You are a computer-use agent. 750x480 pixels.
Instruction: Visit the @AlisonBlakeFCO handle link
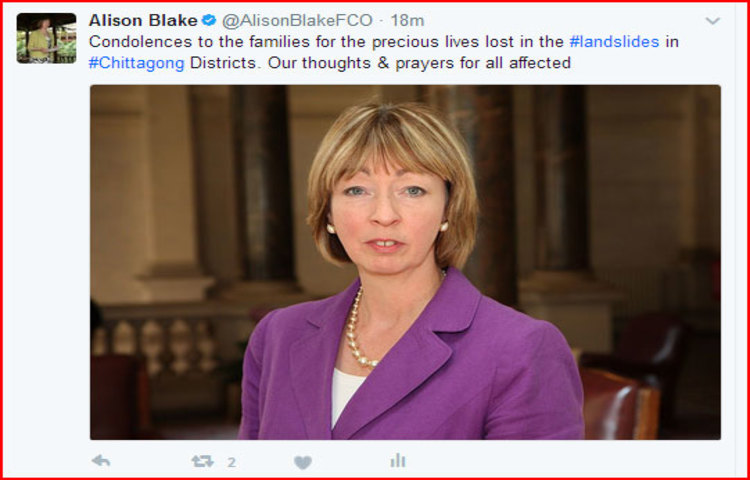pos(297,21)
